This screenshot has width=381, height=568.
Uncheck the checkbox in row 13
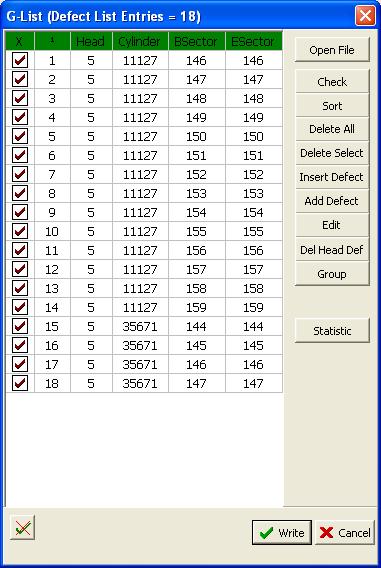[20, 288]
